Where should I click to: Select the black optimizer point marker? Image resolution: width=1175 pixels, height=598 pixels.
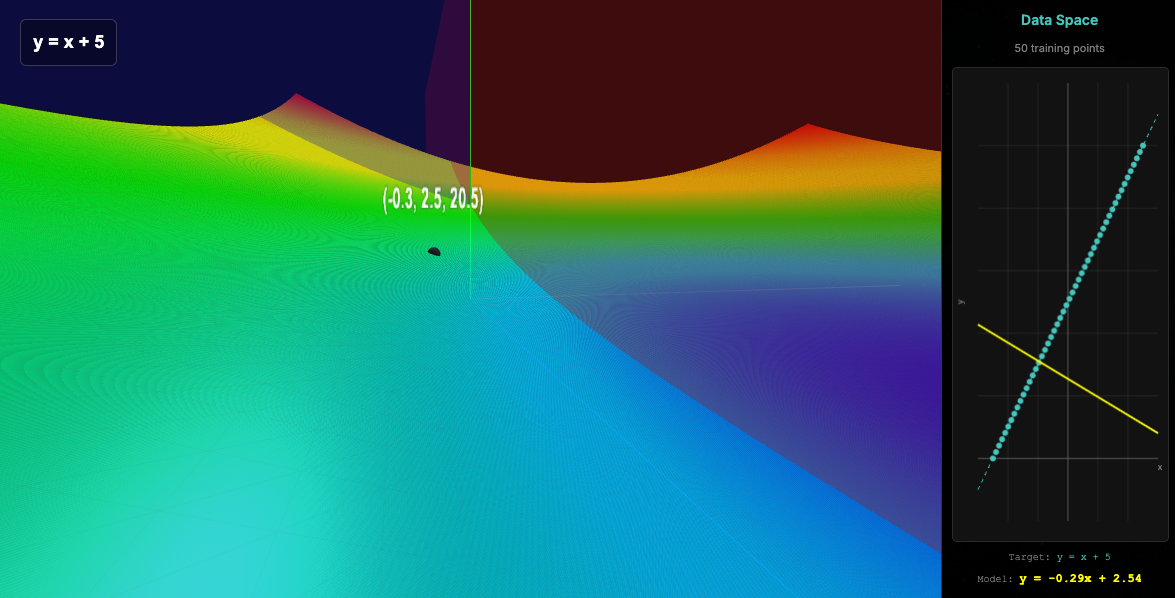(434, 250)
